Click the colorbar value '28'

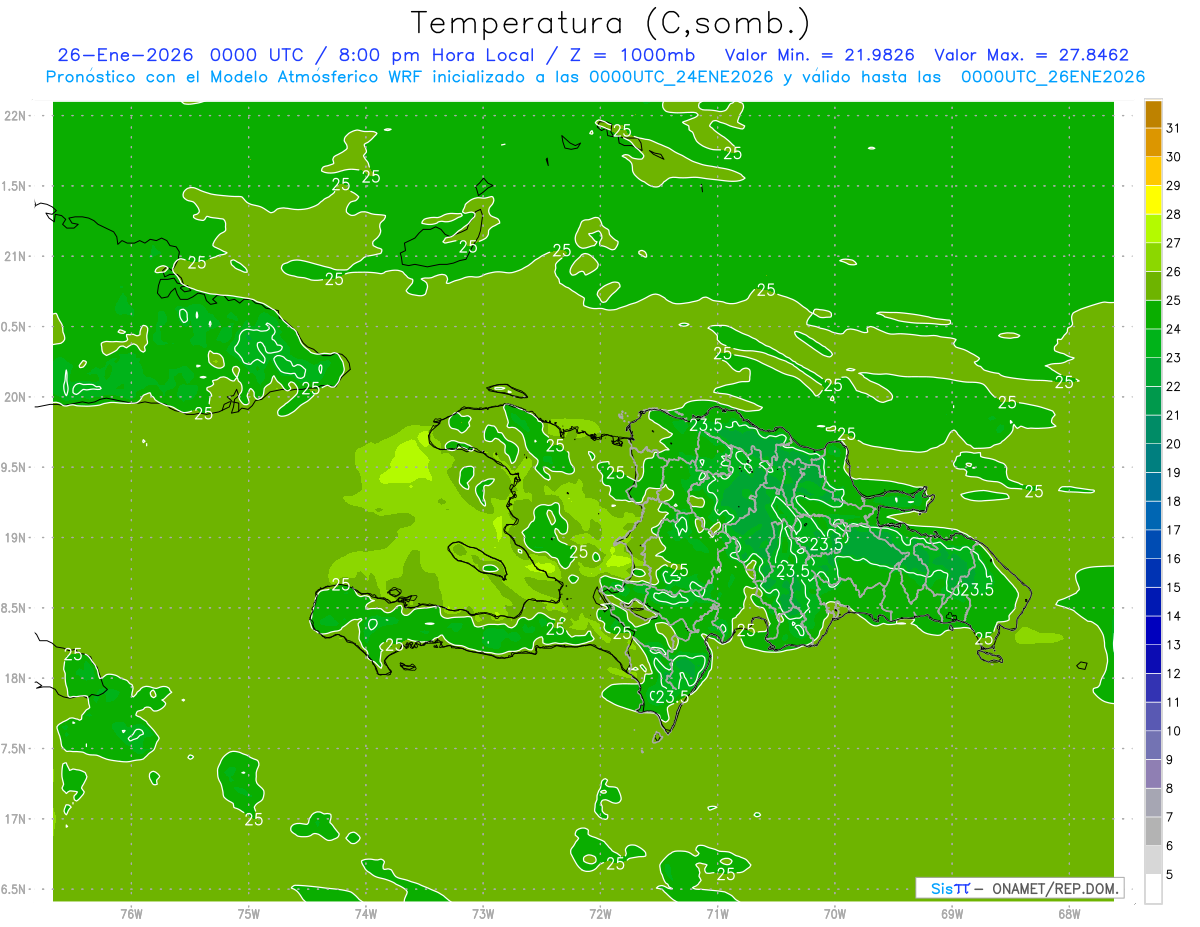coord(1173,214)
